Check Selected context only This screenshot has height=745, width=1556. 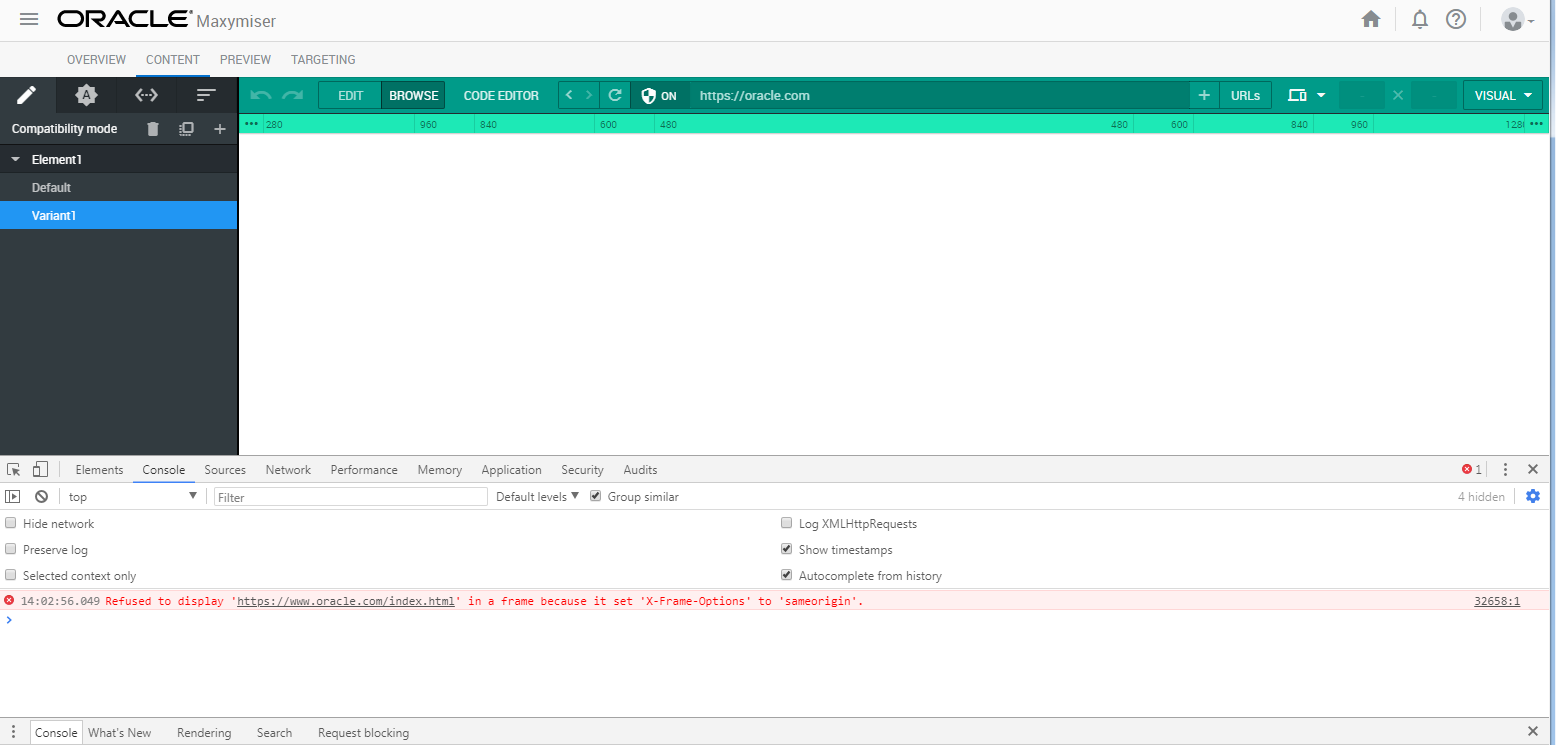coord(11,575)
